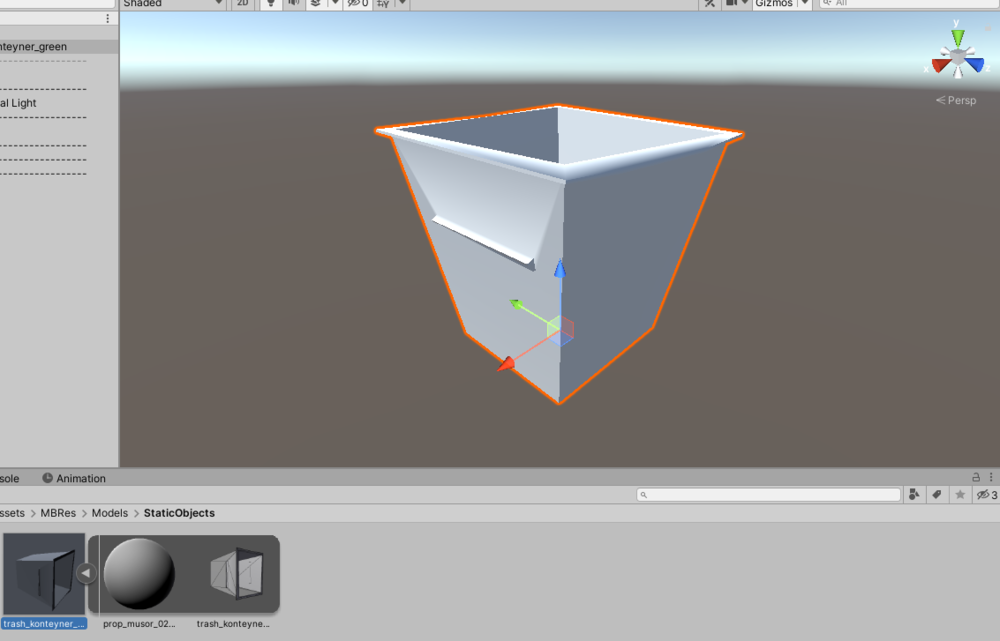
Task: Toggle hidden objects visibility counter showing 0
Action: click(358, 3)
